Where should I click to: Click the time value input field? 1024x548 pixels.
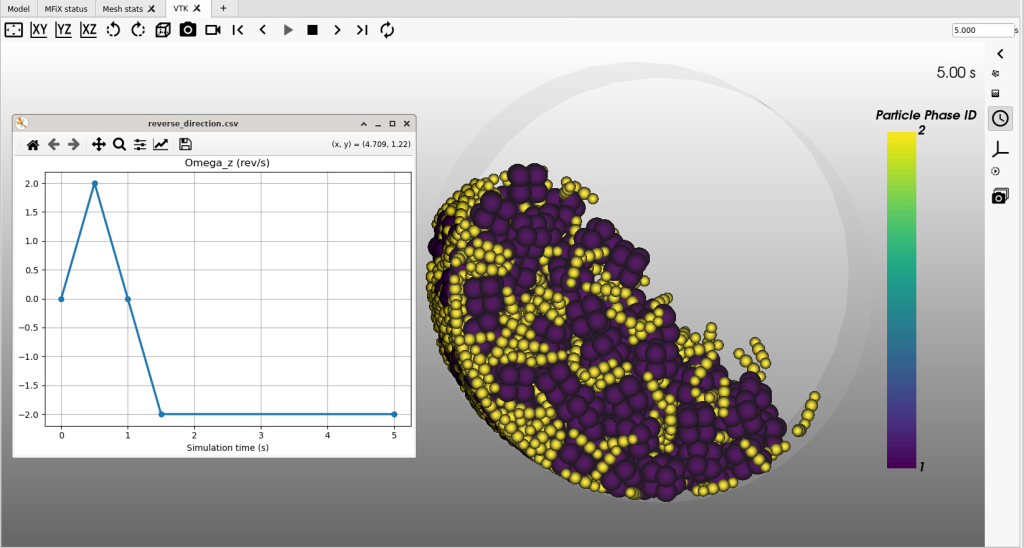tap(981, 30)
